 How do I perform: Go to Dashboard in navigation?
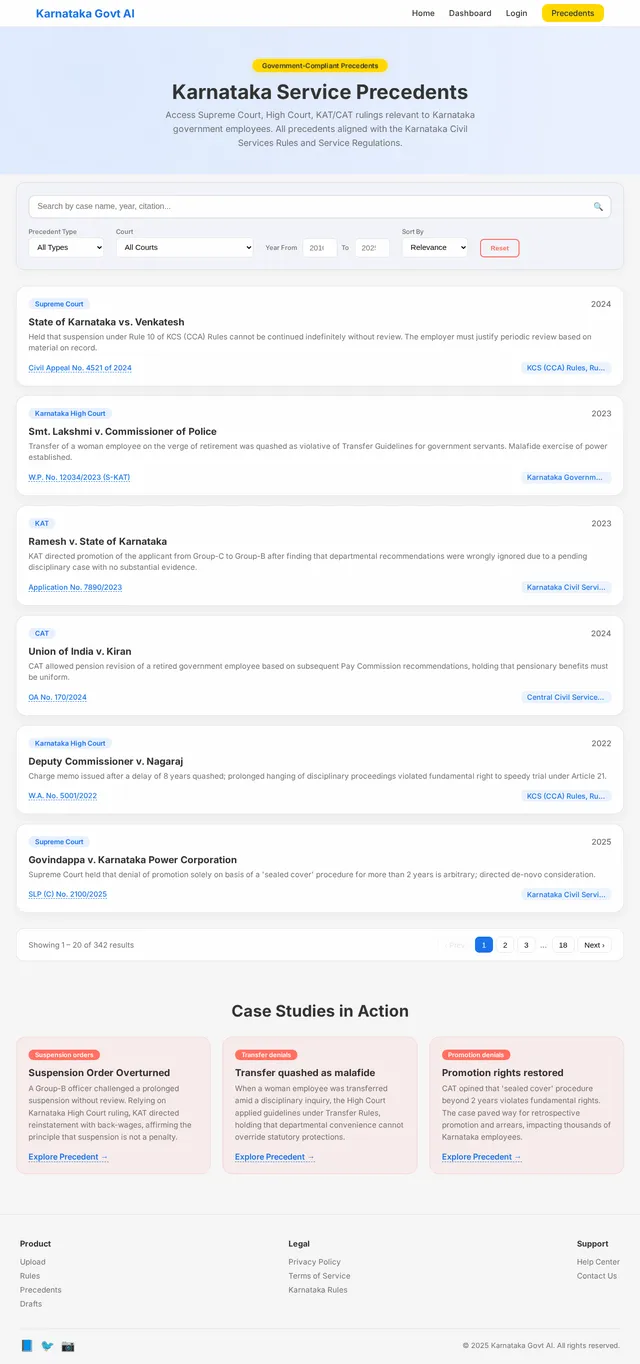pyautogui.click(x=470, y=13)
